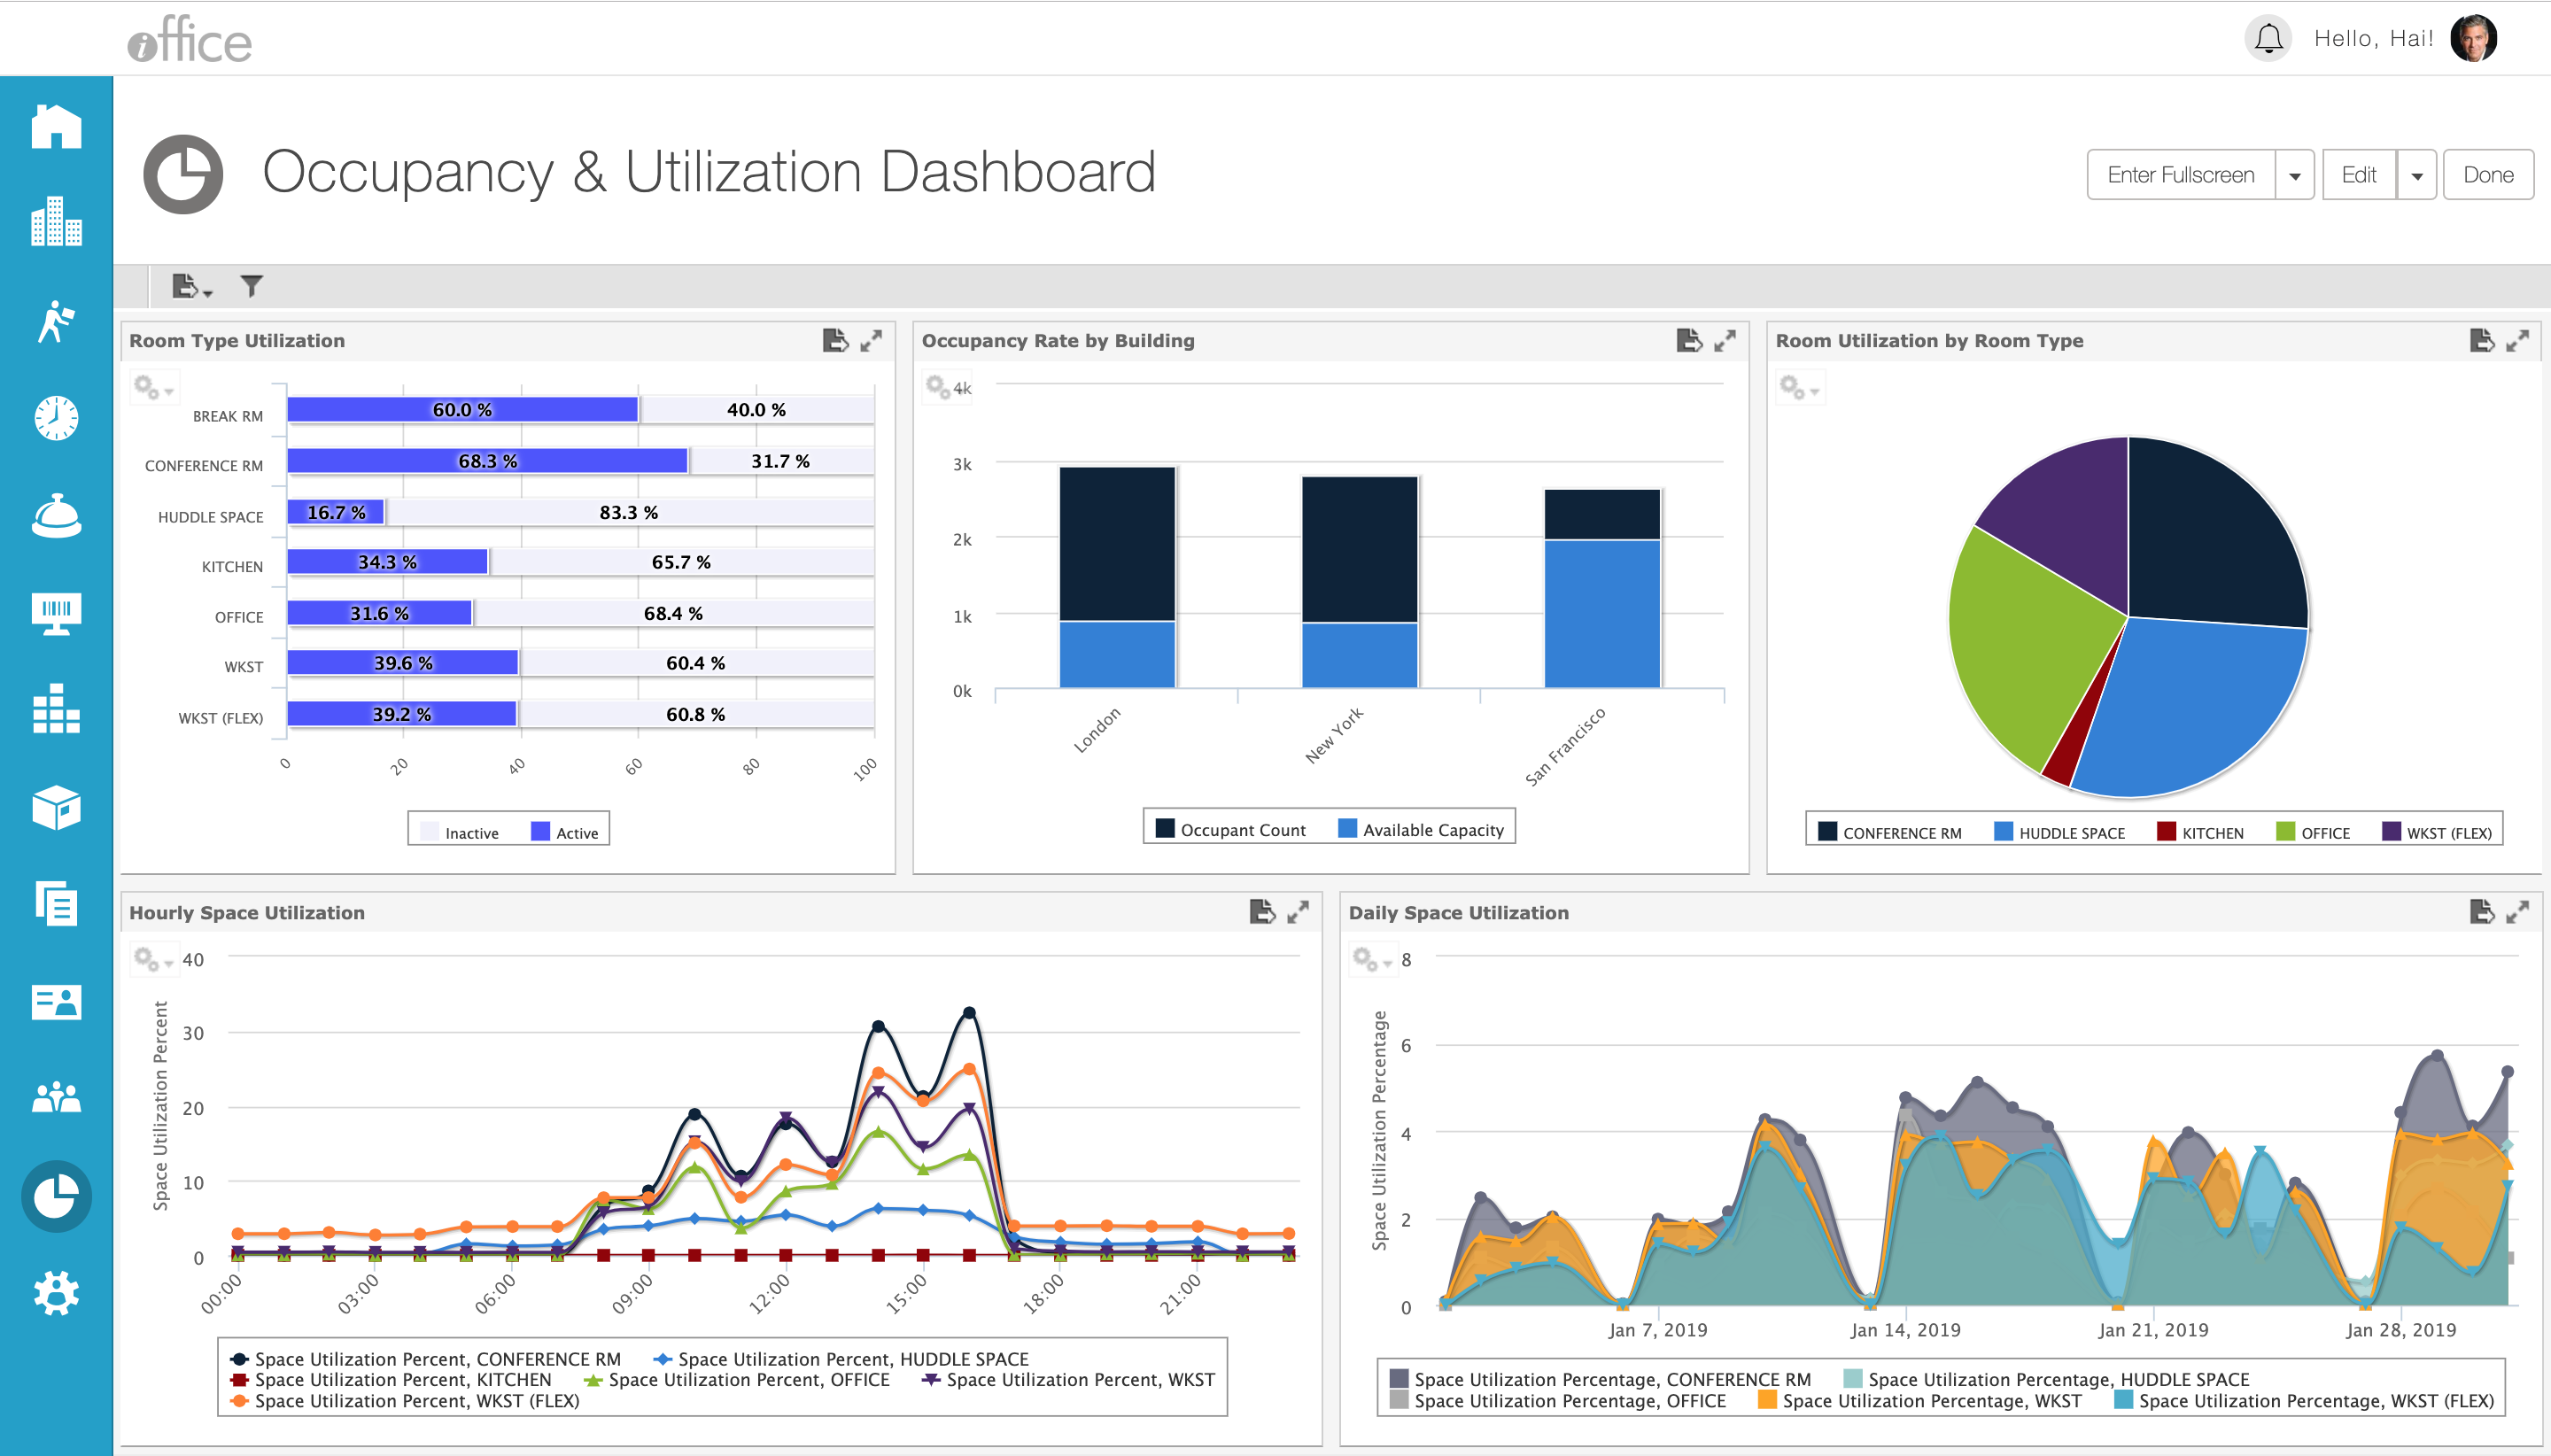The width and height of the screenshot is (2551, 1456).
Task: Open the service bell sidebar icon
Action: click(56, 516)
